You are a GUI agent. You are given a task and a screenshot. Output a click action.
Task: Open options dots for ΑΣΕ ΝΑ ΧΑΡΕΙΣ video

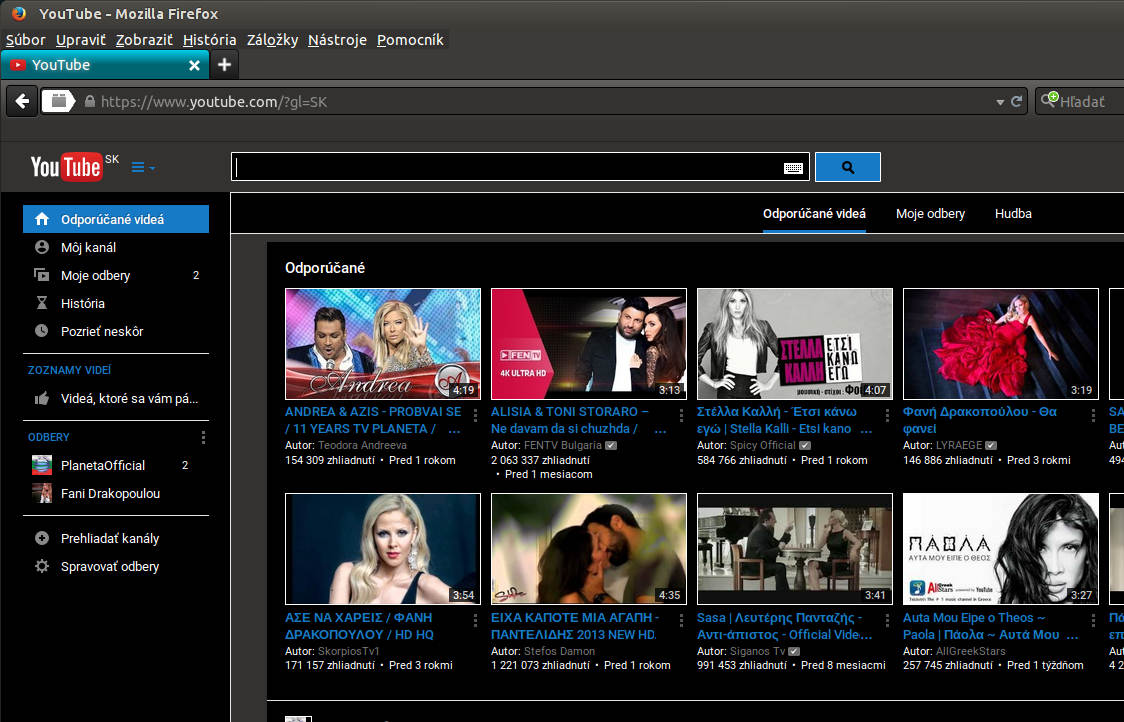[x=475, y=621]
